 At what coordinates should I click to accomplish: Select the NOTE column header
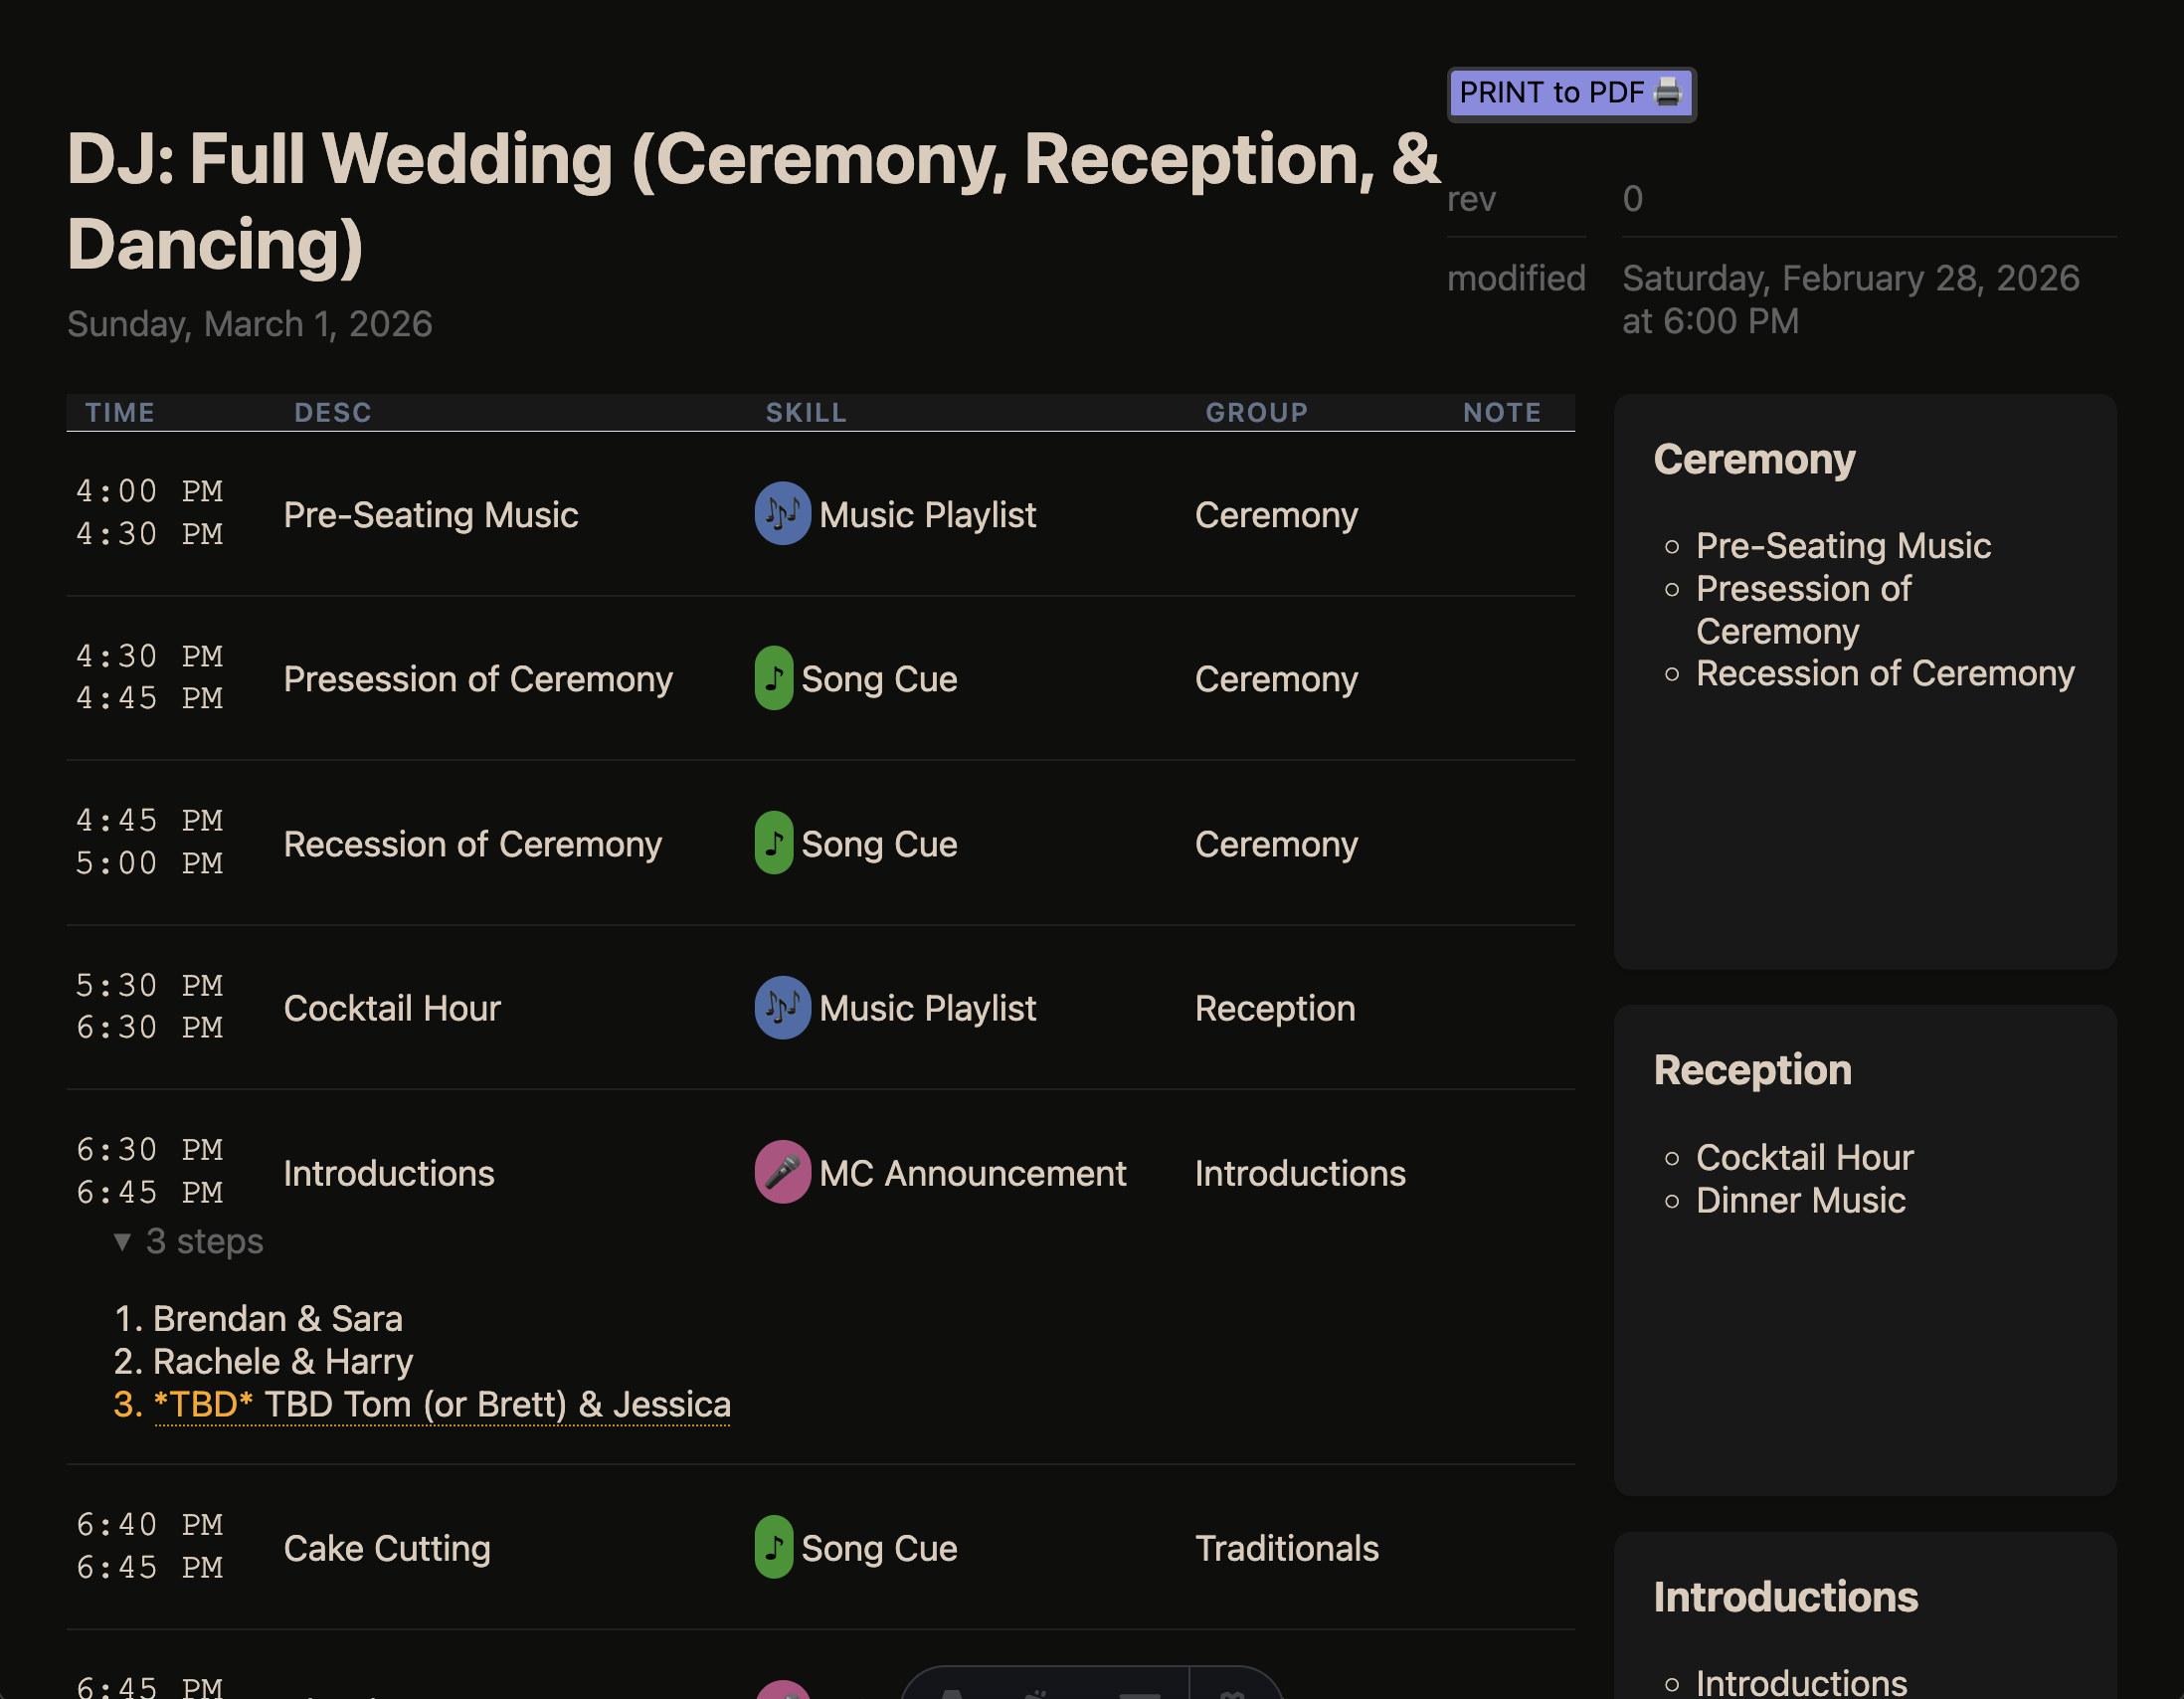1502,412
